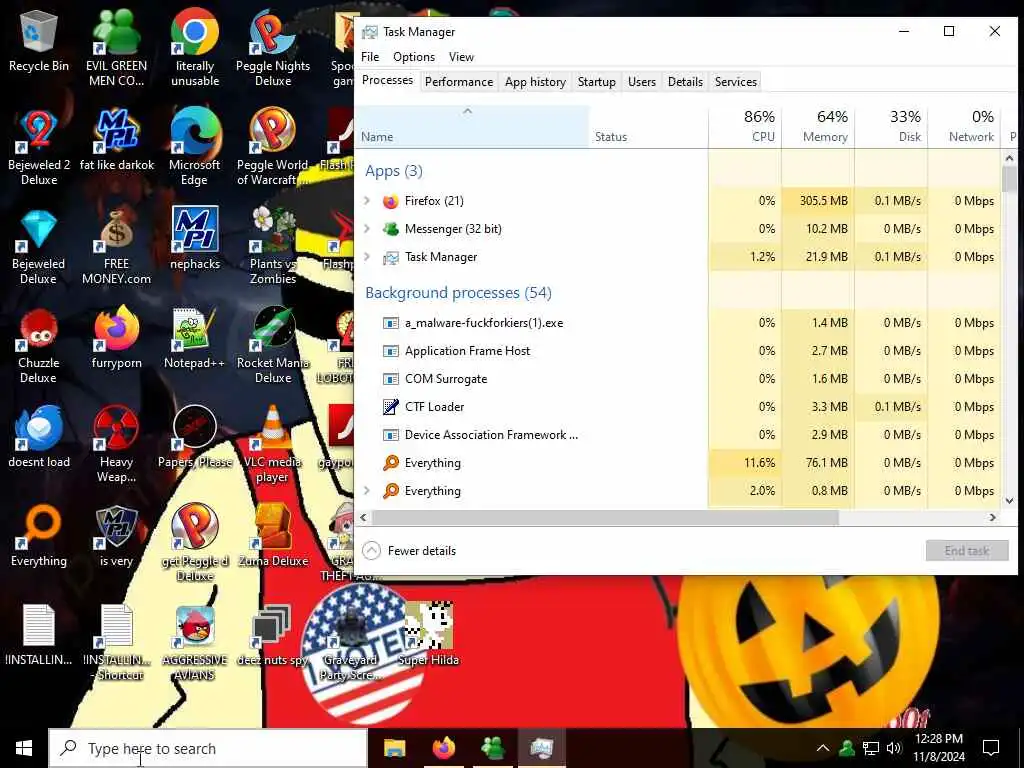
Task: Select the Chrome icon labeled literally unusable
Action: tap(195, 47)
